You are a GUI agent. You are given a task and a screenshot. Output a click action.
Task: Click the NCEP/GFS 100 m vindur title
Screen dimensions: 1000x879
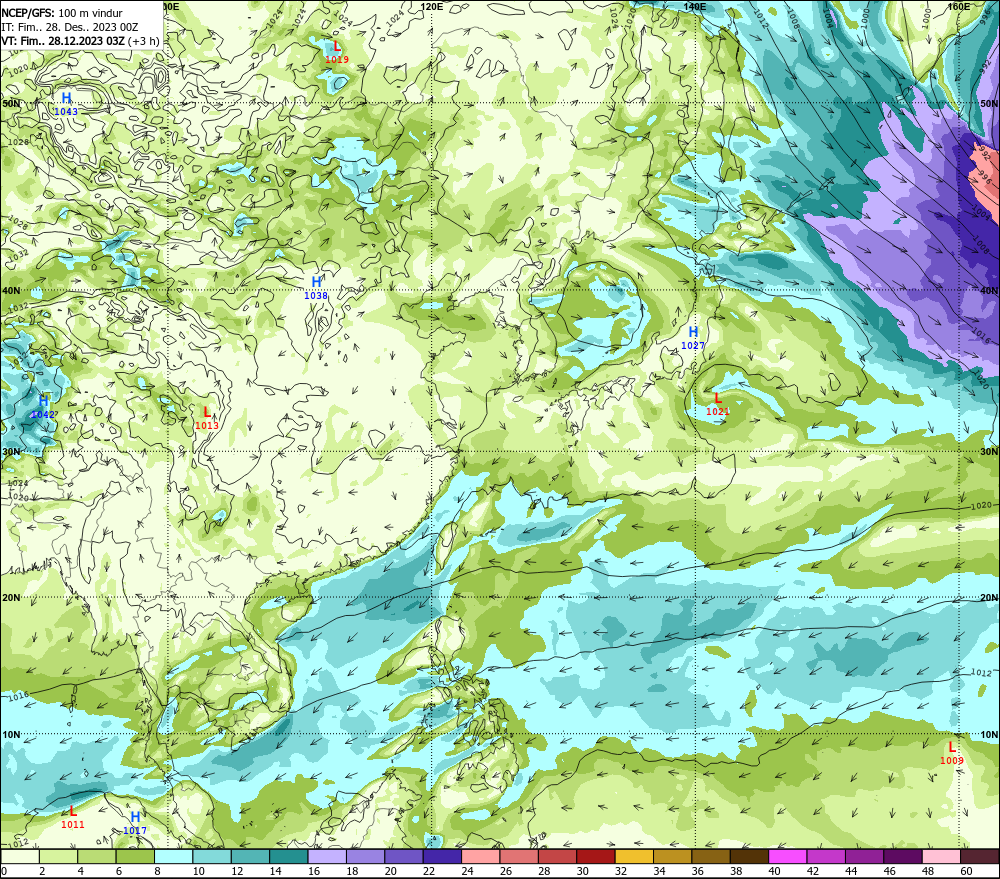tap(62, 13)
